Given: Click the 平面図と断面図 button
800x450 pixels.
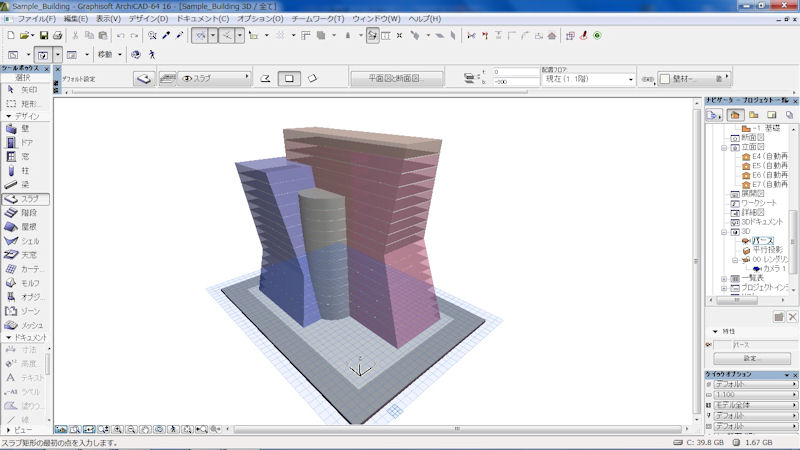Looking at the screenshot, I should point(395,78).
